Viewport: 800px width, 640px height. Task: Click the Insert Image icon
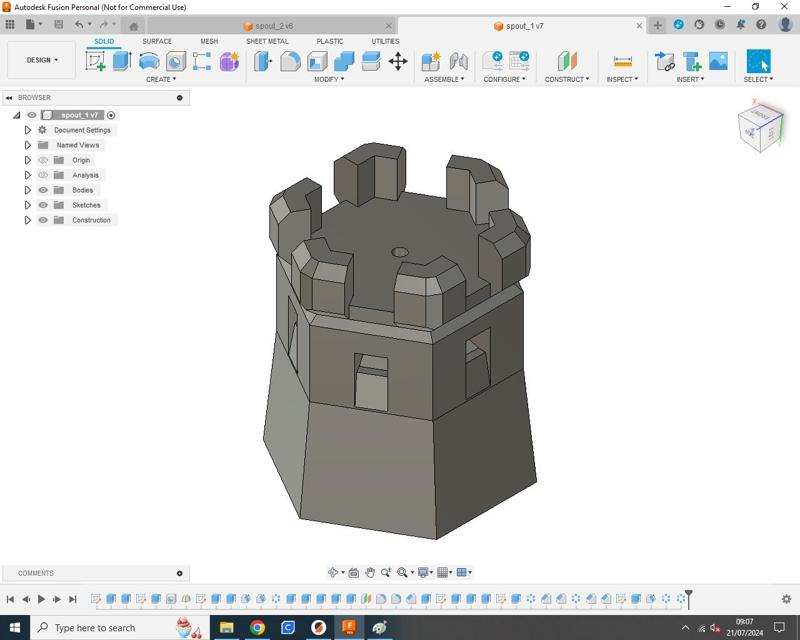click(718, 61)
